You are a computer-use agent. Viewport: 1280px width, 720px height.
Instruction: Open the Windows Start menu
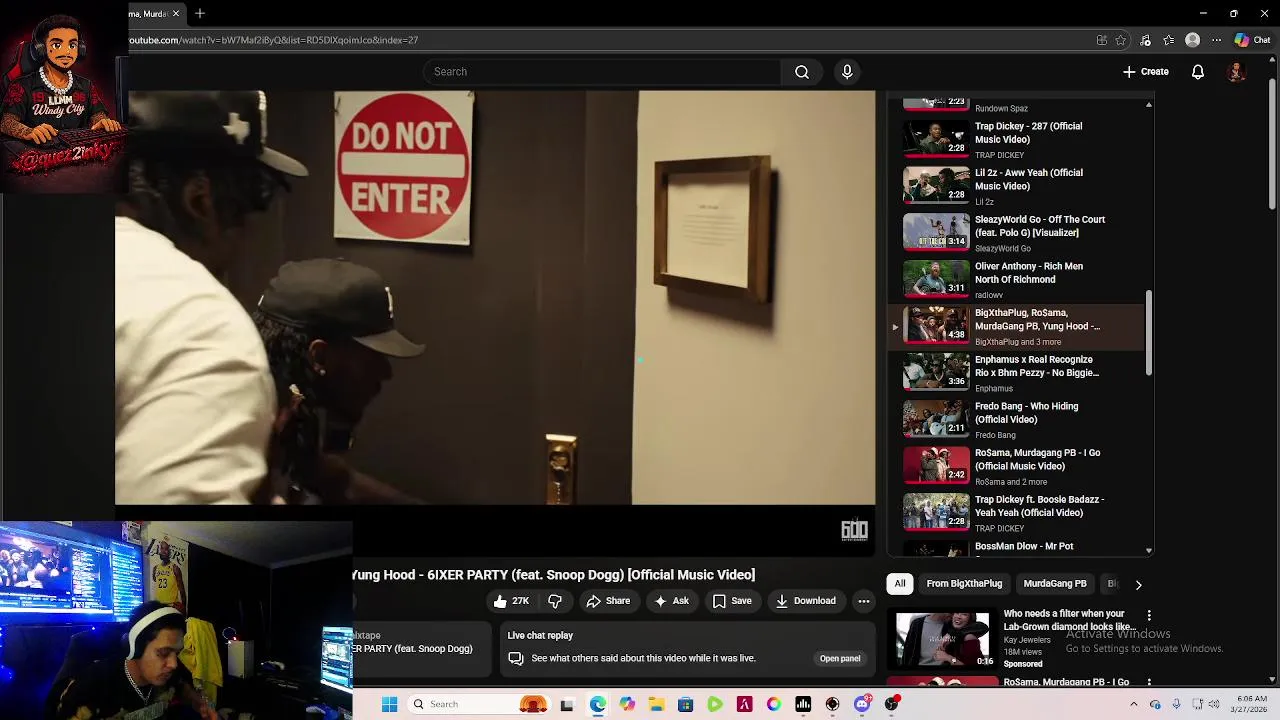[x=390, y=704]
